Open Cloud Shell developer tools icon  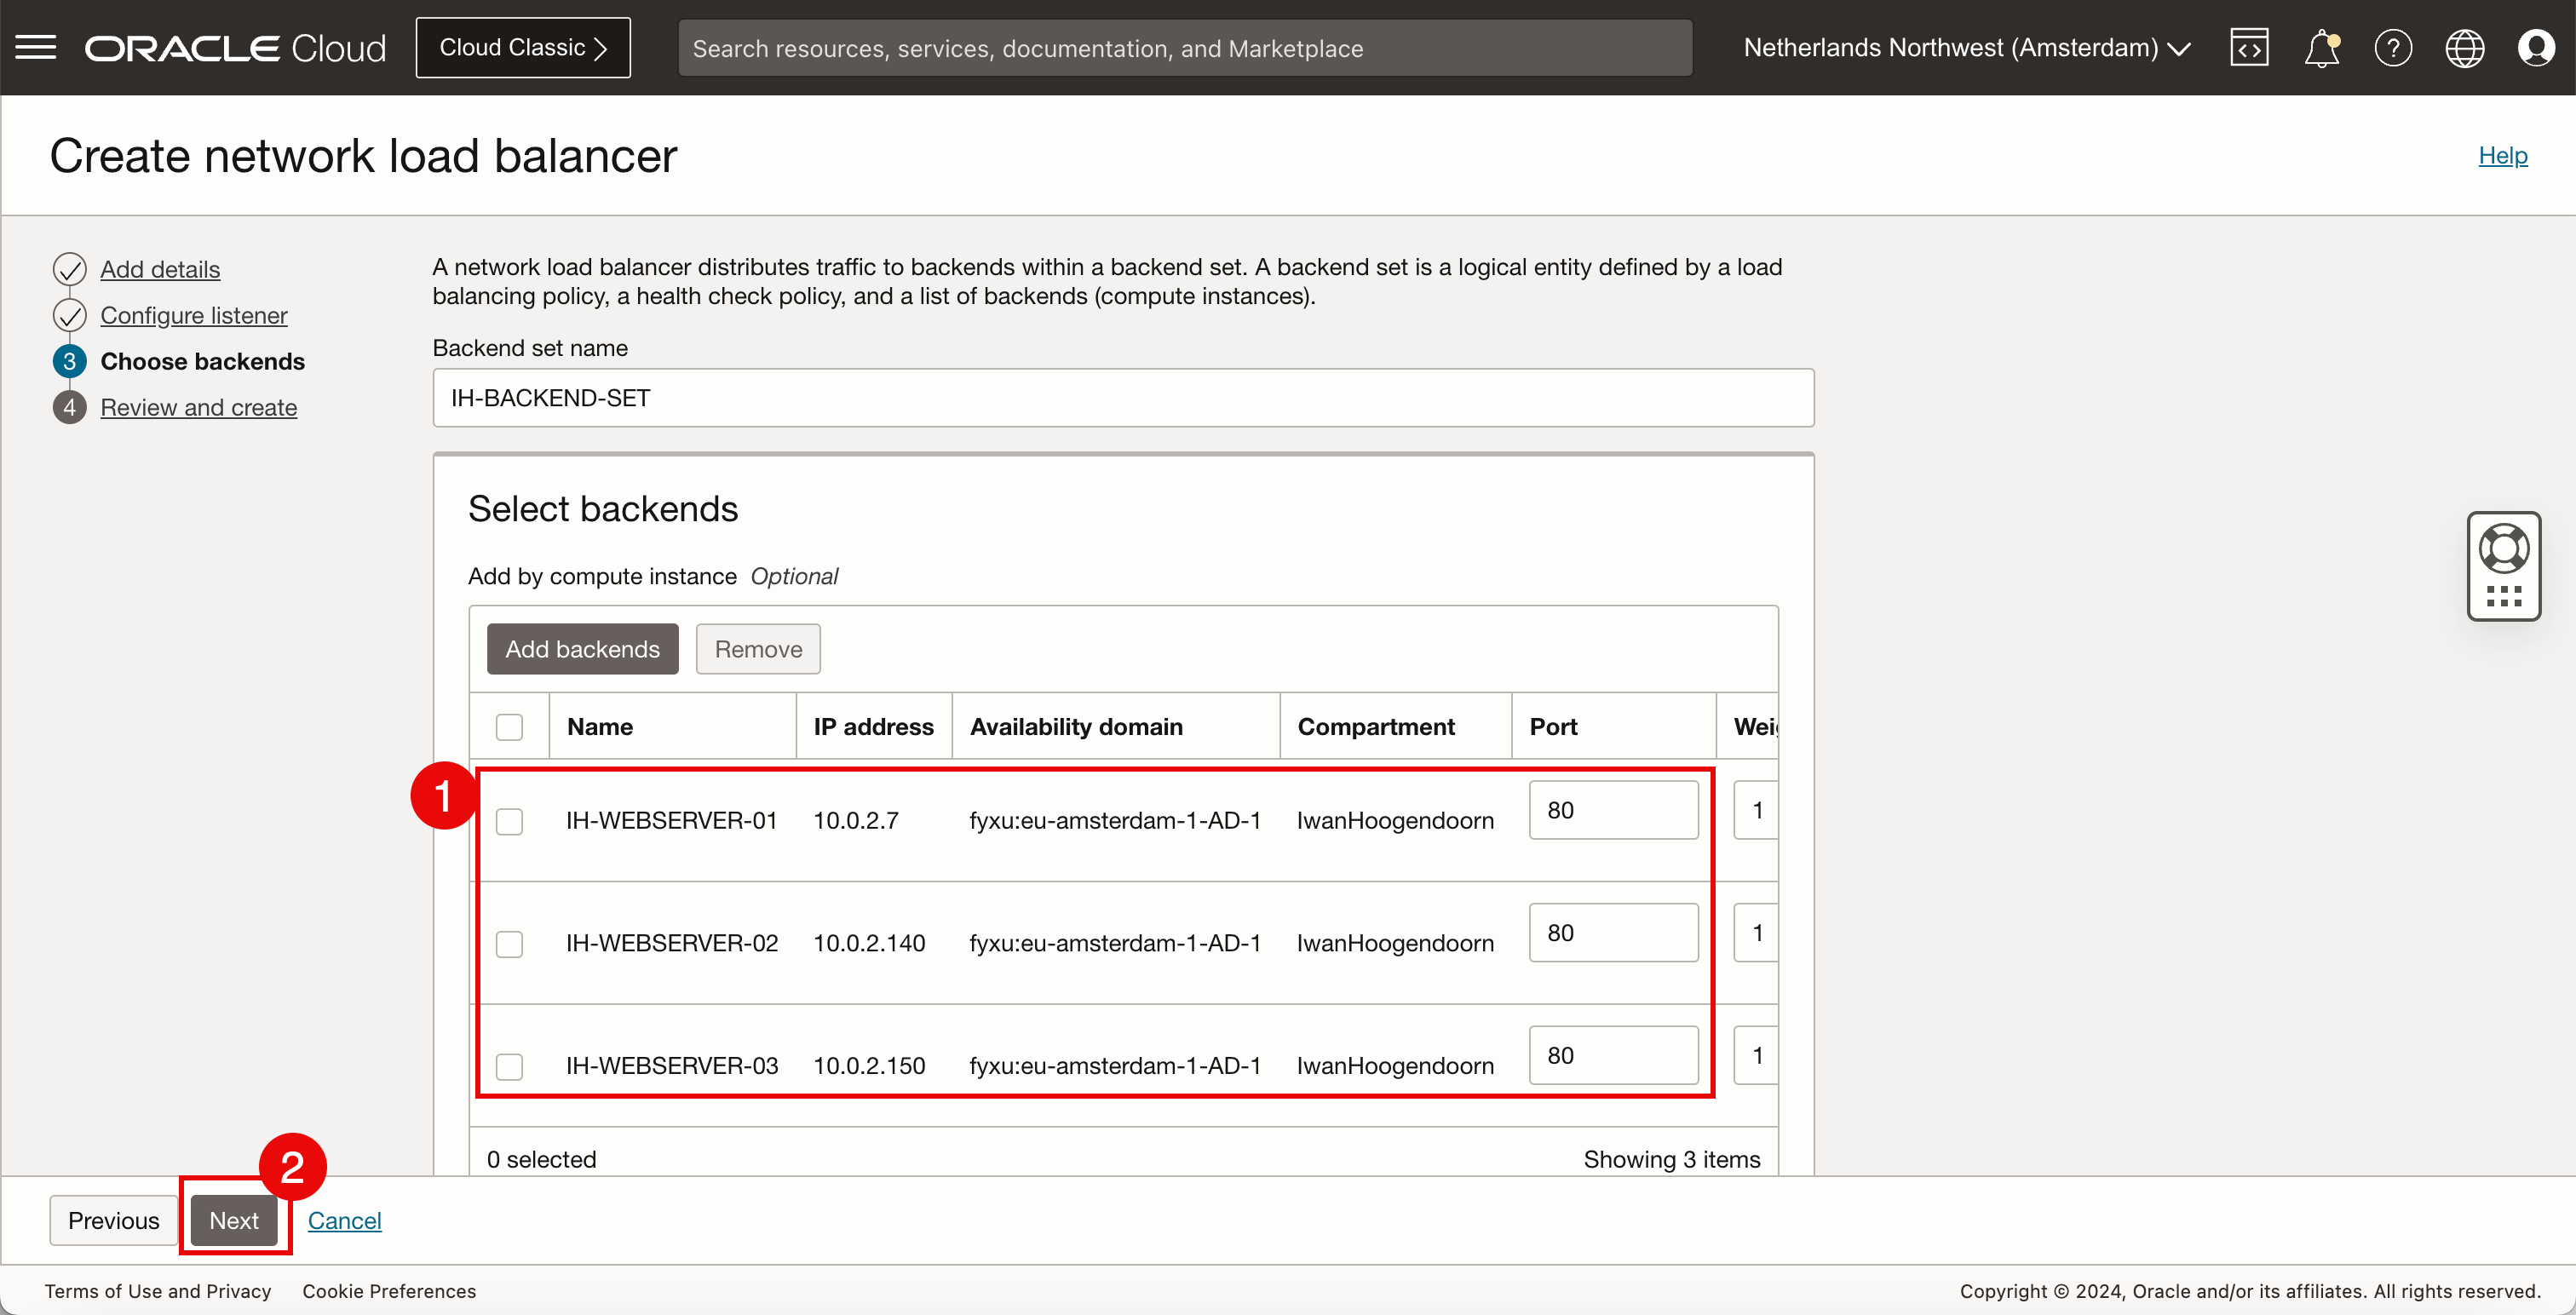(2248, 47)
